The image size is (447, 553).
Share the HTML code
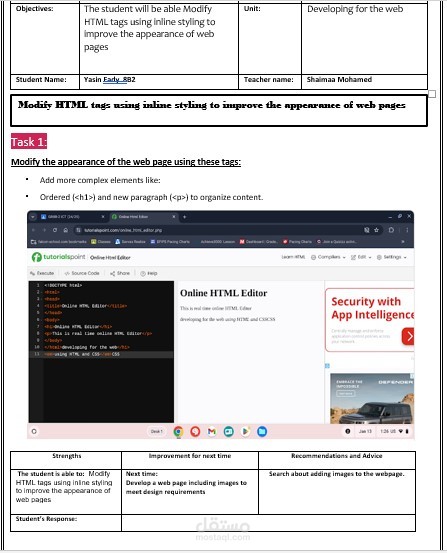(x=120, y=273)
